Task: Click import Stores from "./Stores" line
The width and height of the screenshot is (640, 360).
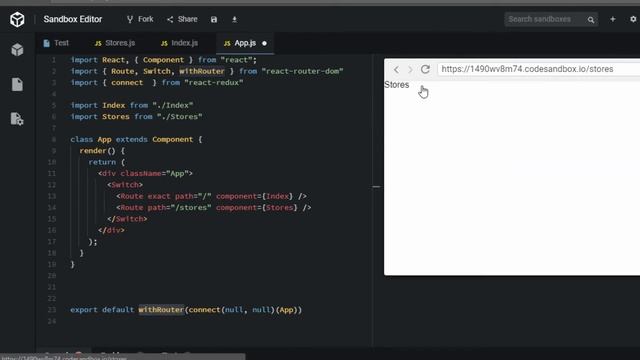Action: pyautogui.click(x=136, y=117)
